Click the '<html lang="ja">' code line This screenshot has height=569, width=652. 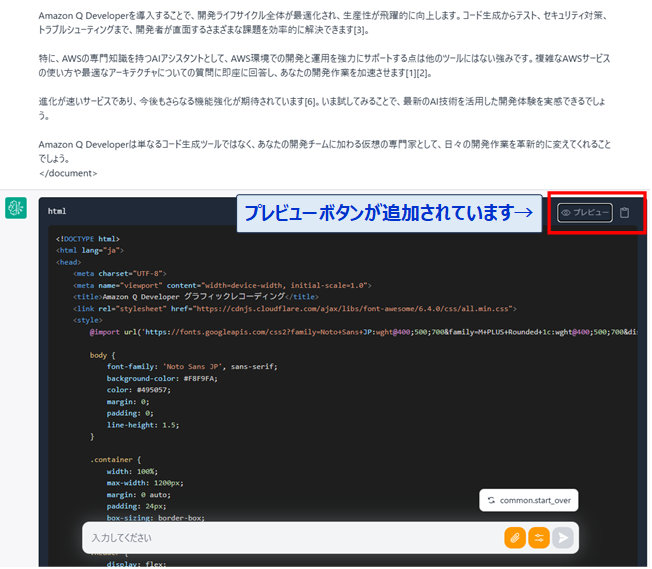90,250
